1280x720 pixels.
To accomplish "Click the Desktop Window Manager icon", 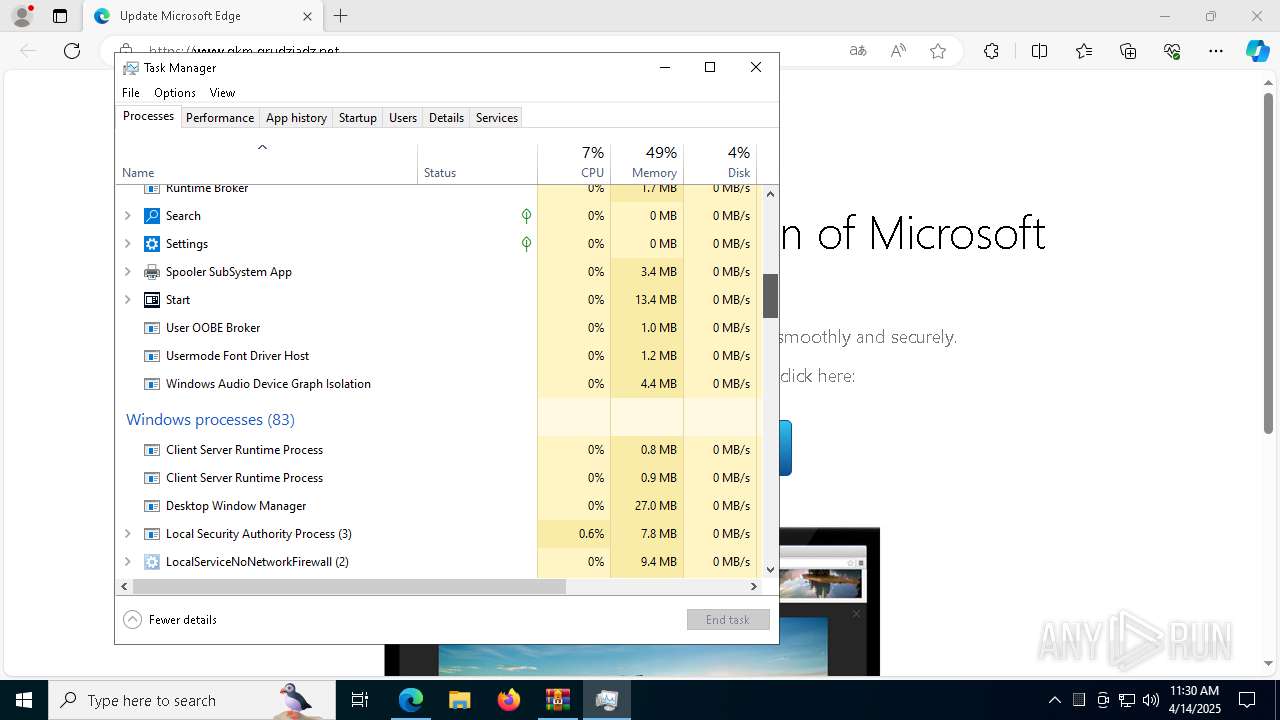I will click(x=152, y=506).
